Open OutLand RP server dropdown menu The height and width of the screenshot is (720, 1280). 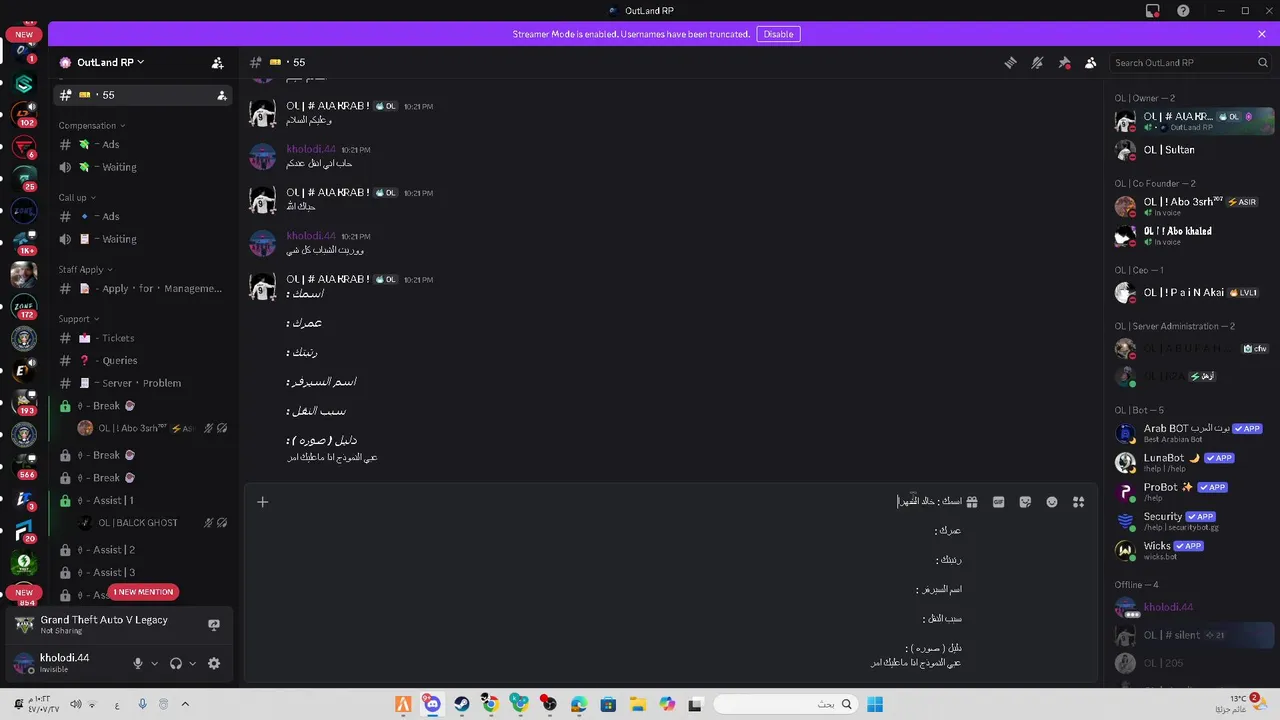pos(110,62)
